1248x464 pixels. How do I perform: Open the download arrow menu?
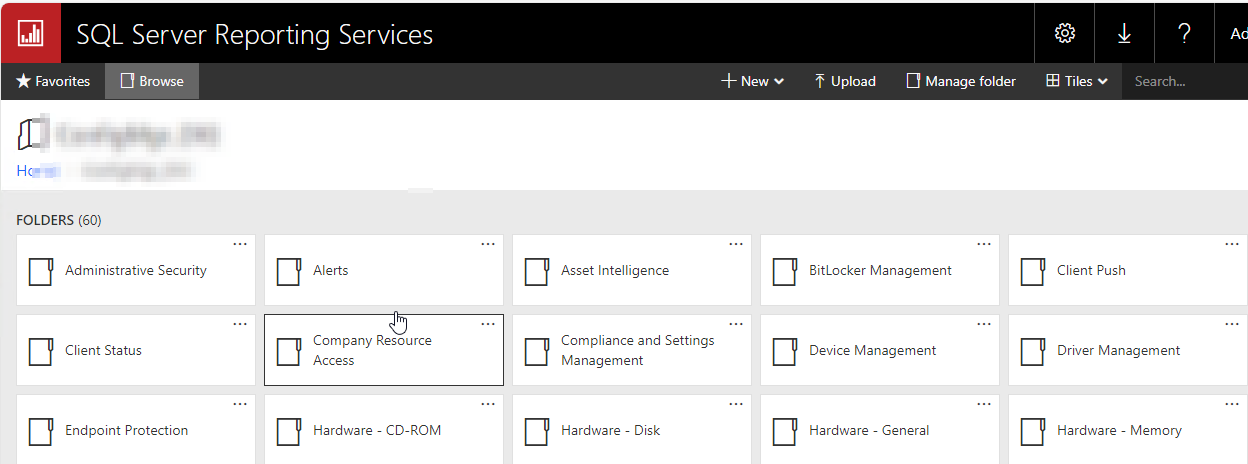[x=1124, y=33]
